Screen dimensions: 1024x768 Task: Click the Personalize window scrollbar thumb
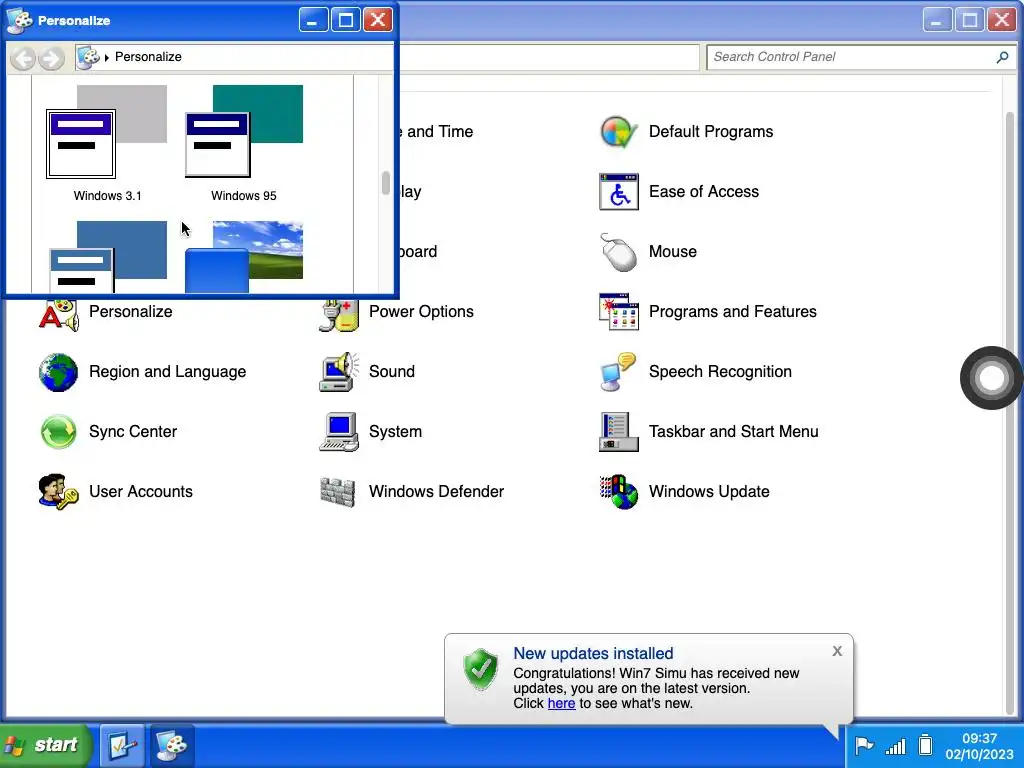(x=385, y=183)
